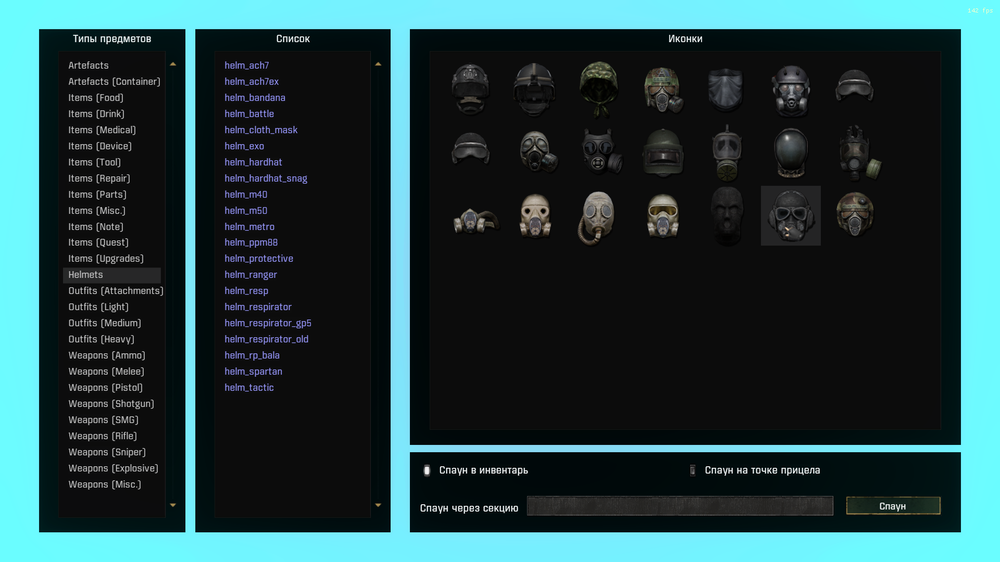Select helm_ach7 in the list
Viewport: 1000px width, 562px height.
pos(247,65)
